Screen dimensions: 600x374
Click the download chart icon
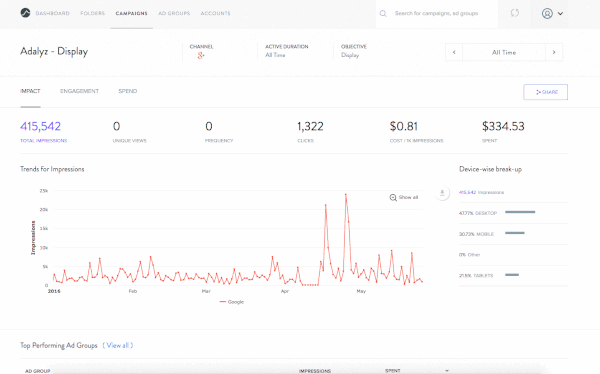tap(442, 193)
